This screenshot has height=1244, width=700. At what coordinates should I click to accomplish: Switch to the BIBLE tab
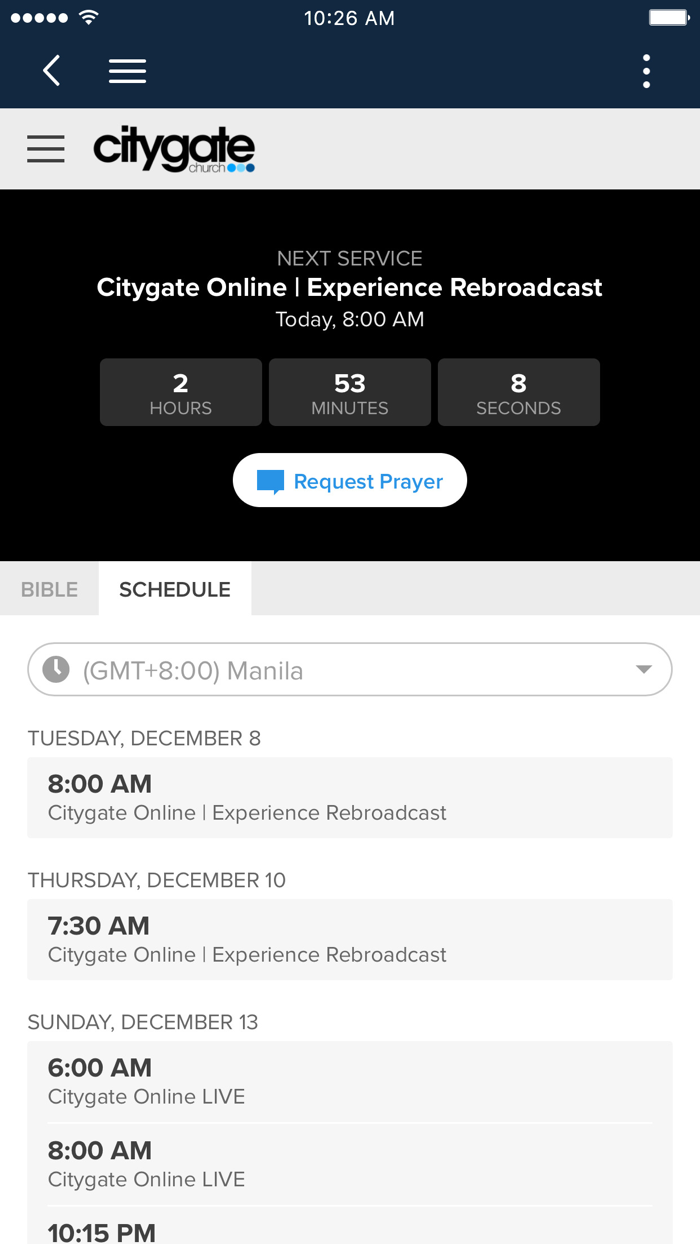(49, 589)
